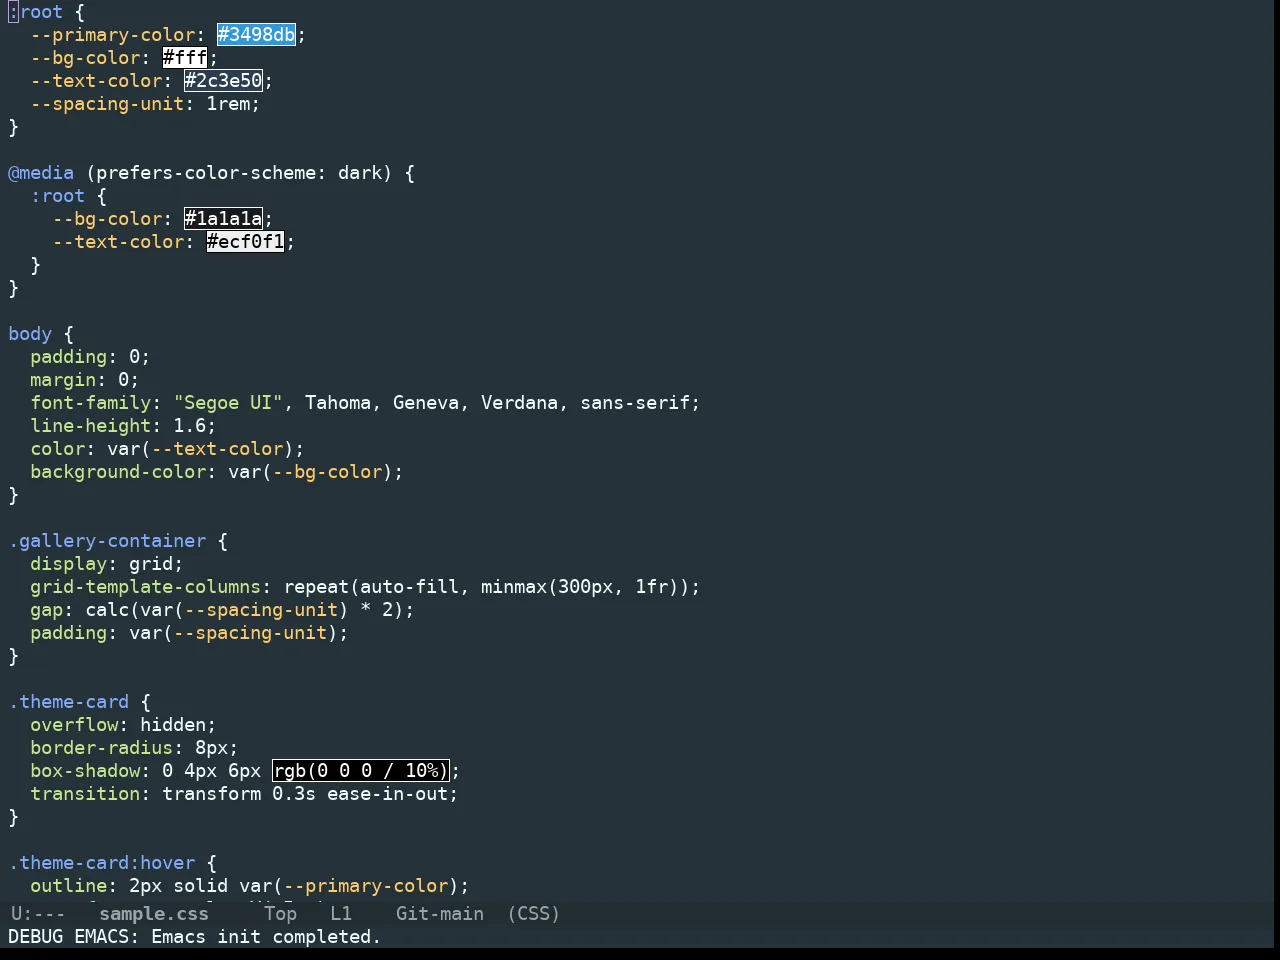Screen dimensions: 1280x960
Task: Click the (CSS) major mode indicator
Action: pyautogui.click(x=534, y=914)
